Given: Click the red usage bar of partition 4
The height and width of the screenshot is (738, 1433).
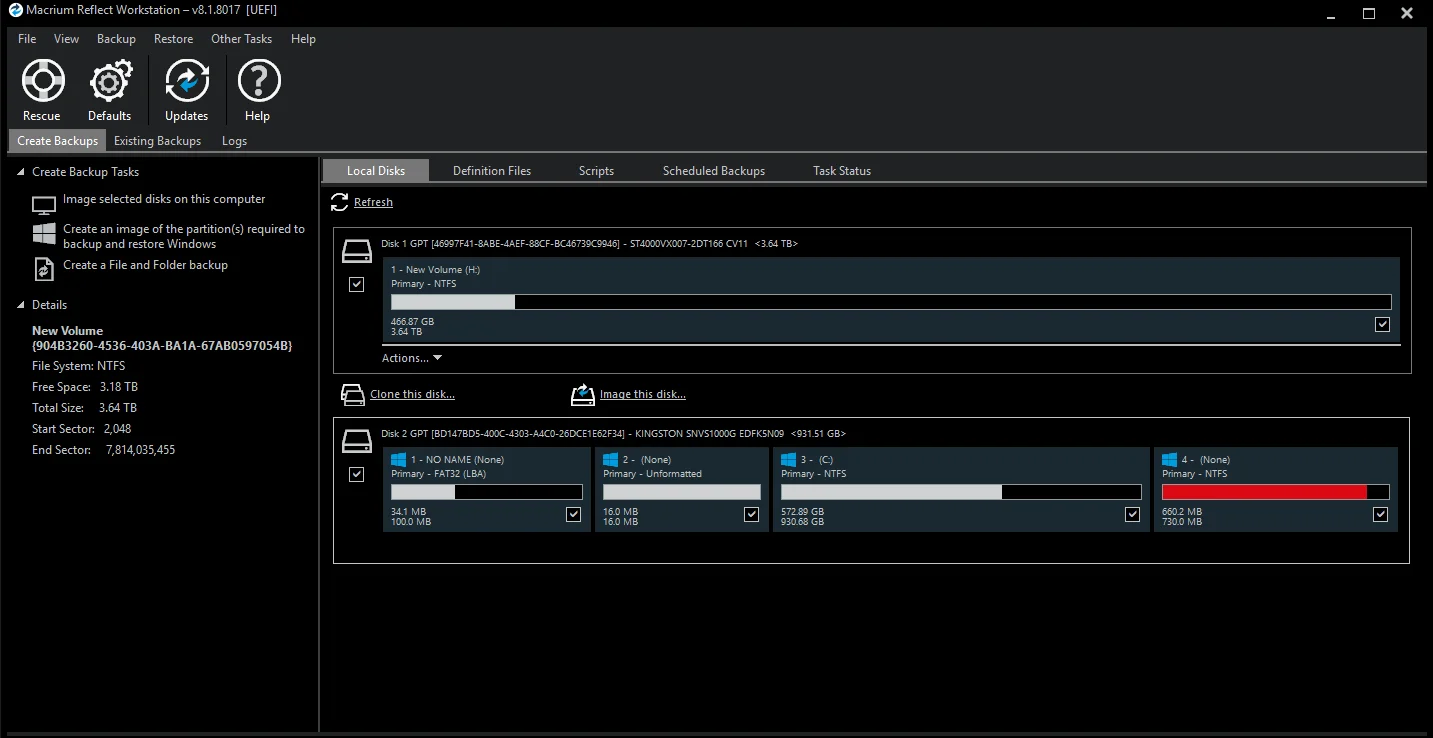Looking at the screenshot, I should [x=1264, y=492].
